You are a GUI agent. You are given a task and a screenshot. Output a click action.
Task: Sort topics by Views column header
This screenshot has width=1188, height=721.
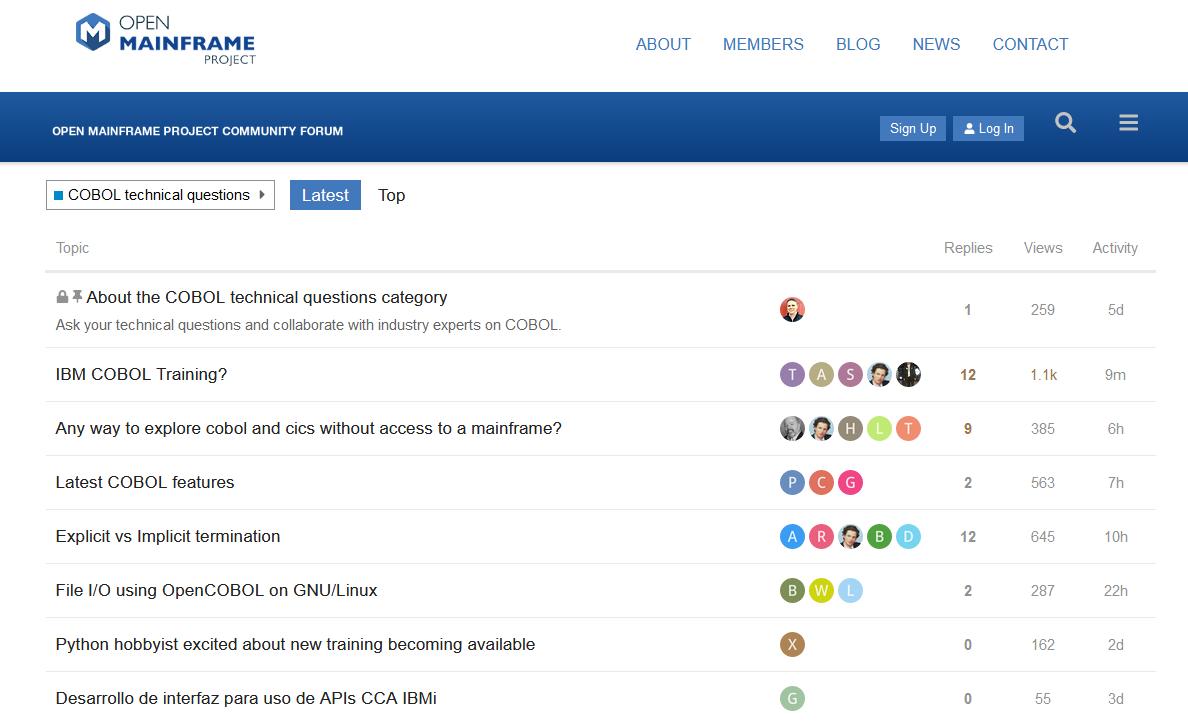1043,248
